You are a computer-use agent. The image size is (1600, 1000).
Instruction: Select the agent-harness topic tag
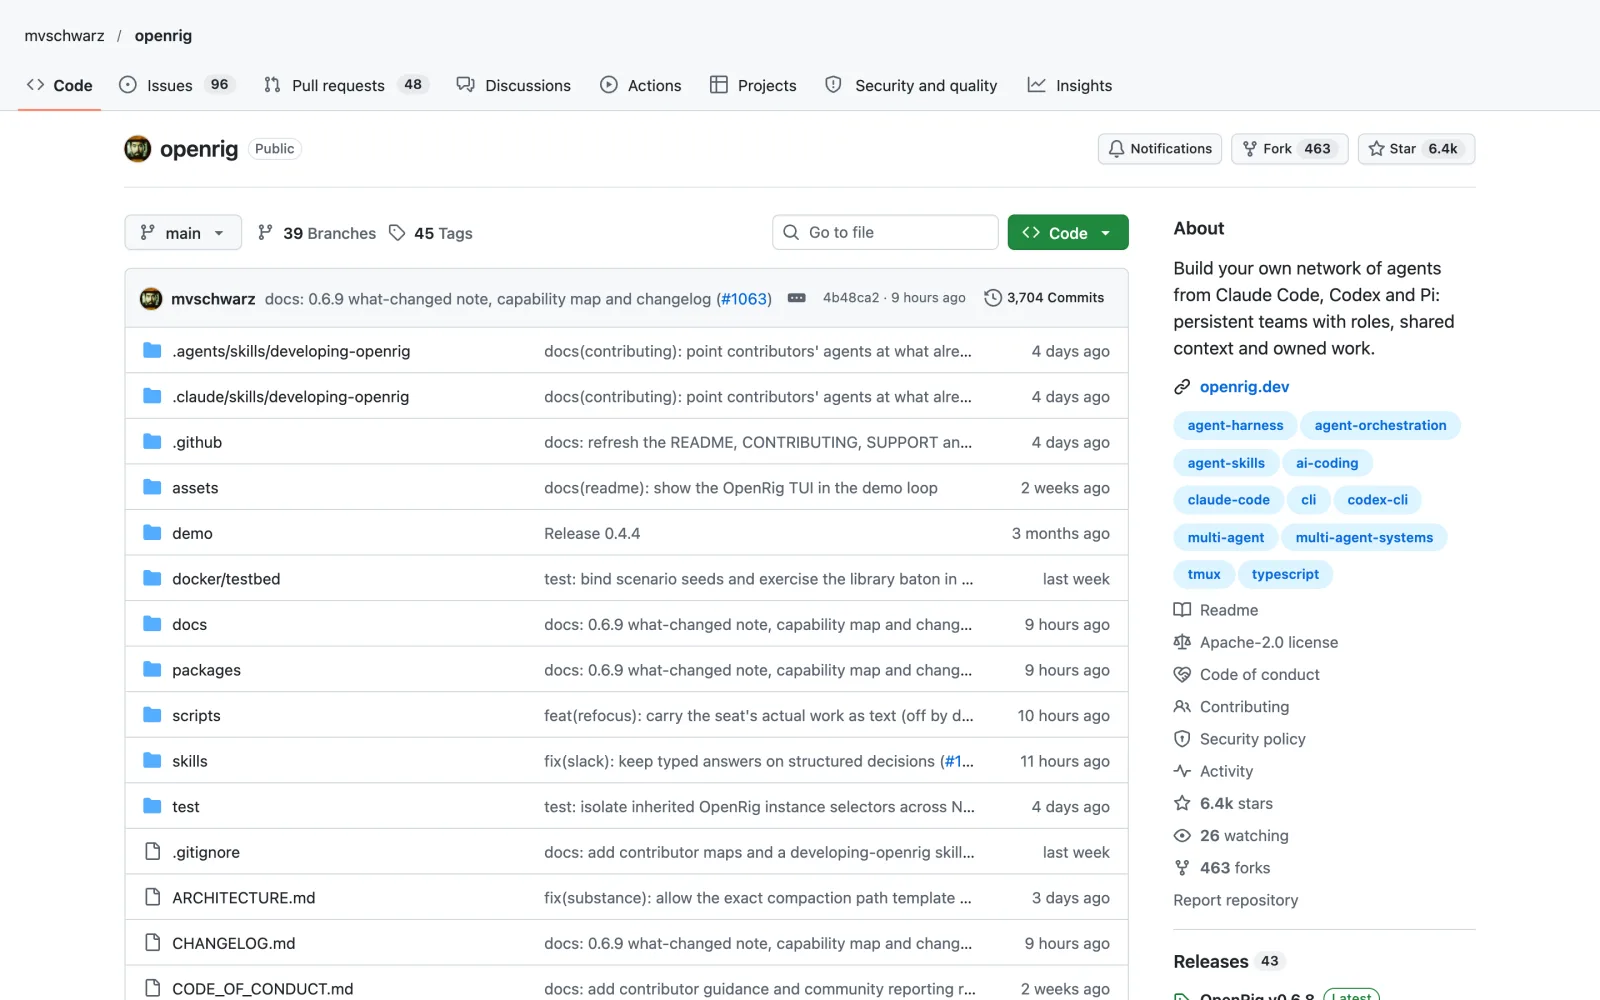click(x=1235, y=426)
